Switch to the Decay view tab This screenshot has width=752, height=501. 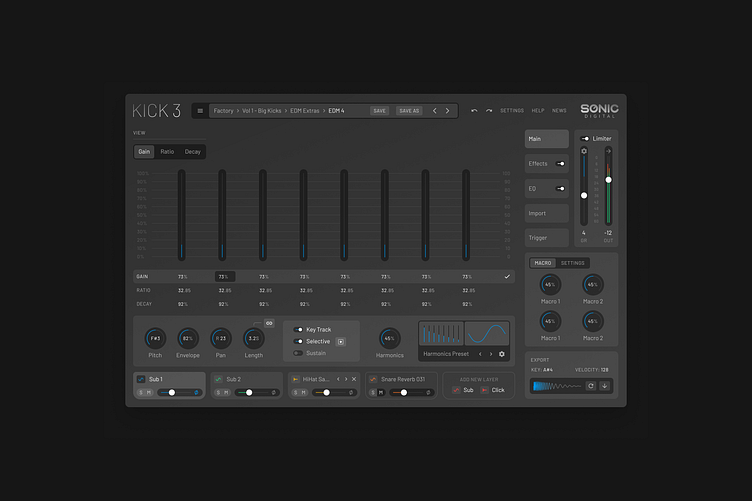tap(192, 152)
